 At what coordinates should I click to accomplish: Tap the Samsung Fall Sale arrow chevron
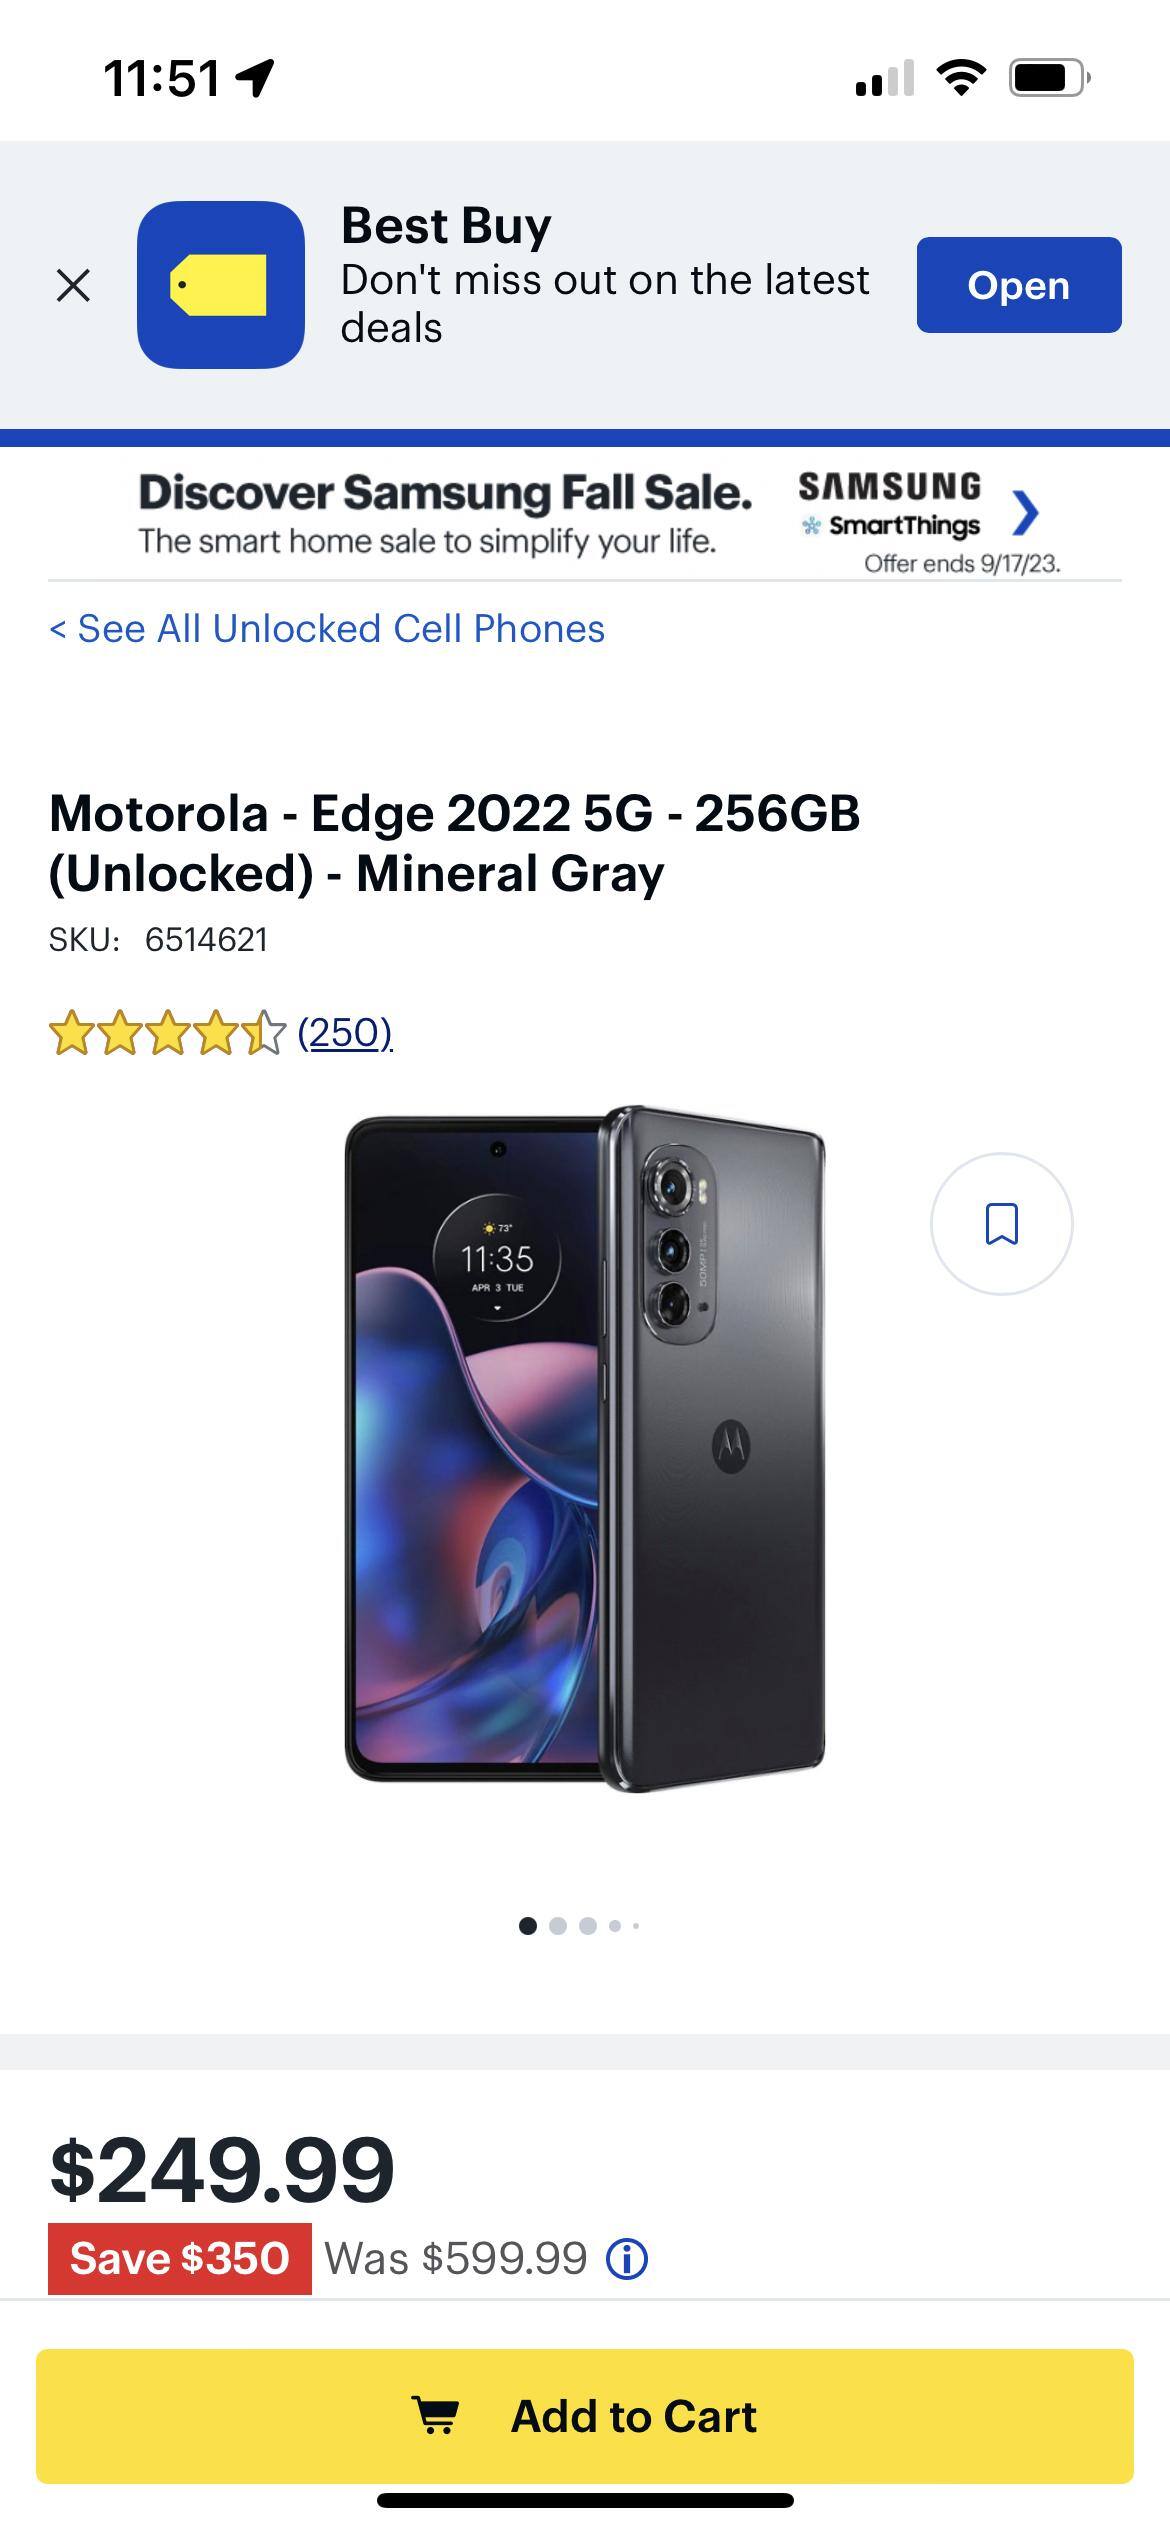pos(1025,514)
